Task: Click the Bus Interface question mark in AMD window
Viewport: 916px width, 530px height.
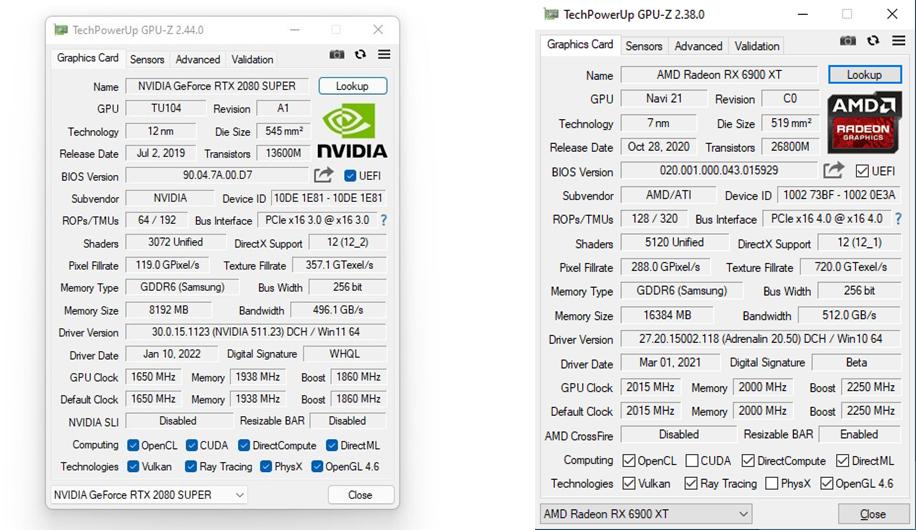Action: (x=898, y=219)
